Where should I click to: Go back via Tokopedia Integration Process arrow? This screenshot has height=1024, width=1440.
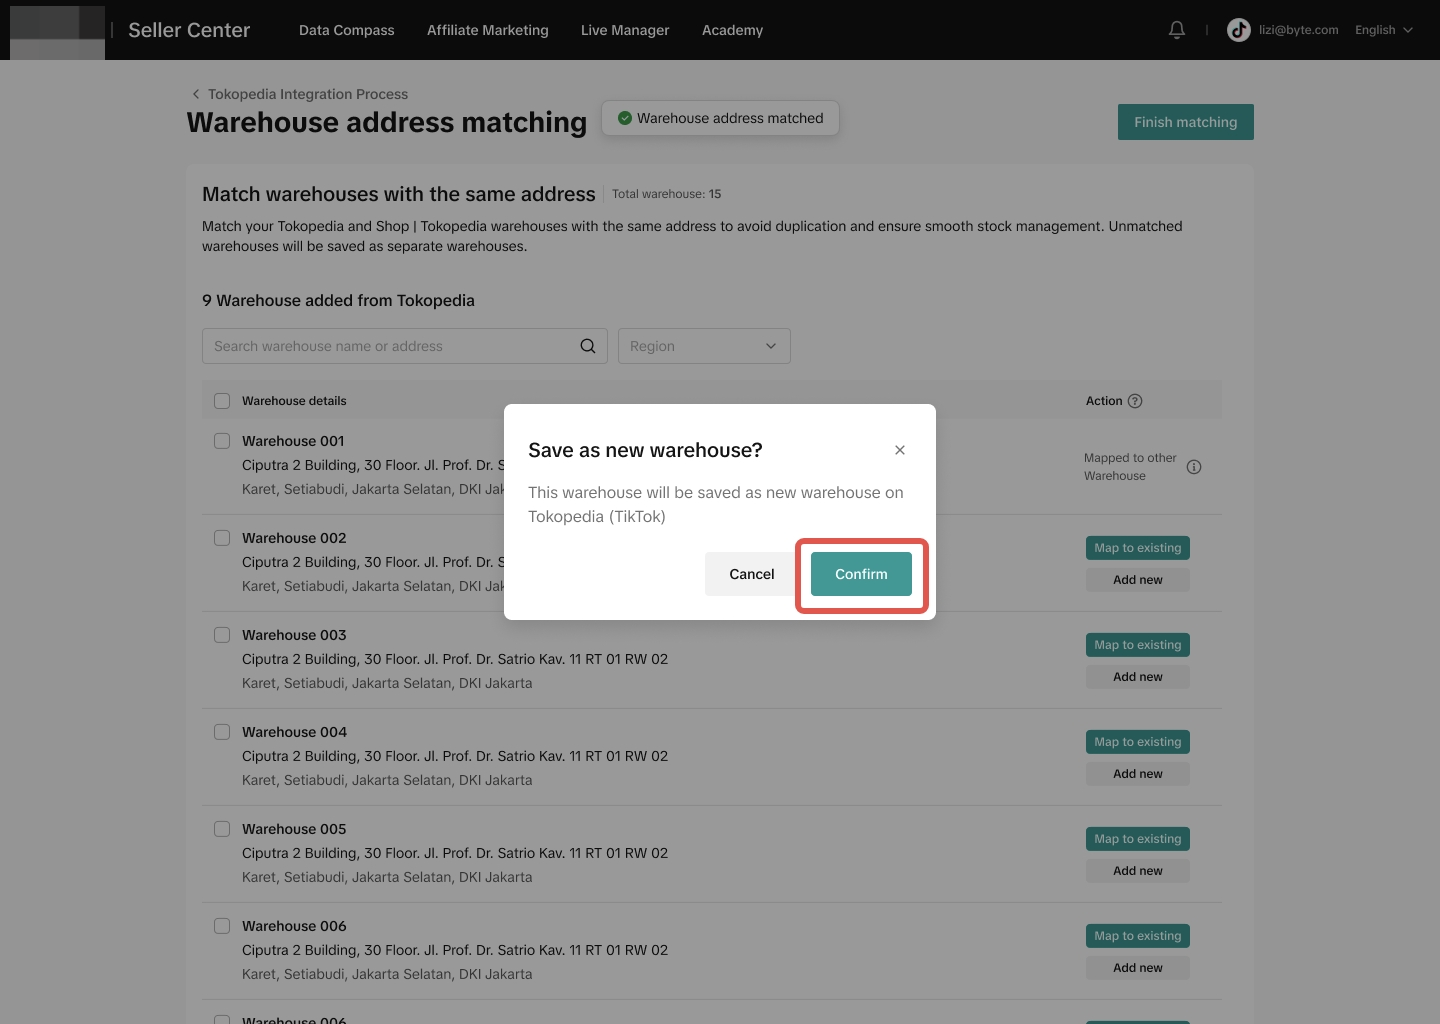tap(196, 94)
